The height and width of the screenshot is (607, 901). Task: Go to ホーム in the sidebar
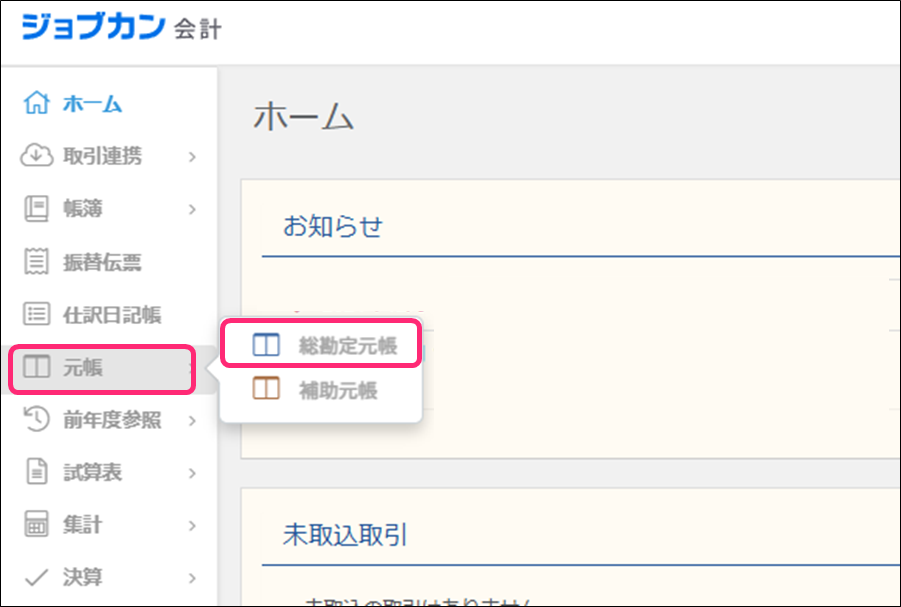click(x=92, y=103)
